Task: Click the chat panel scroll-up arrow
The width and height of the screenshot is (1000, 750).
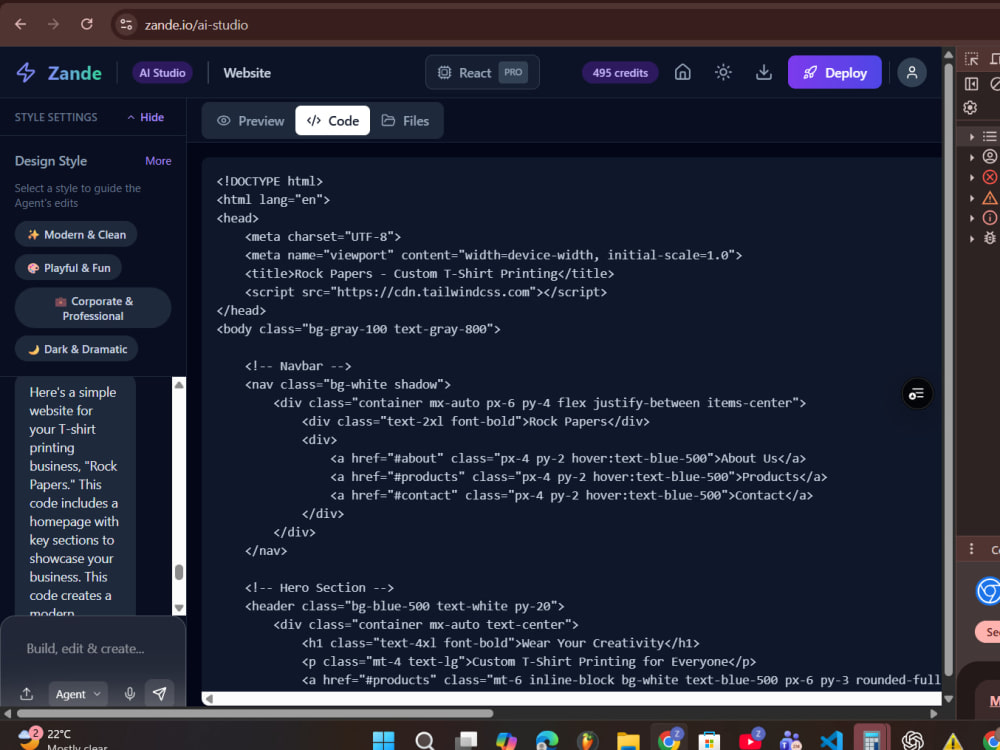Action: coord(179,385)
